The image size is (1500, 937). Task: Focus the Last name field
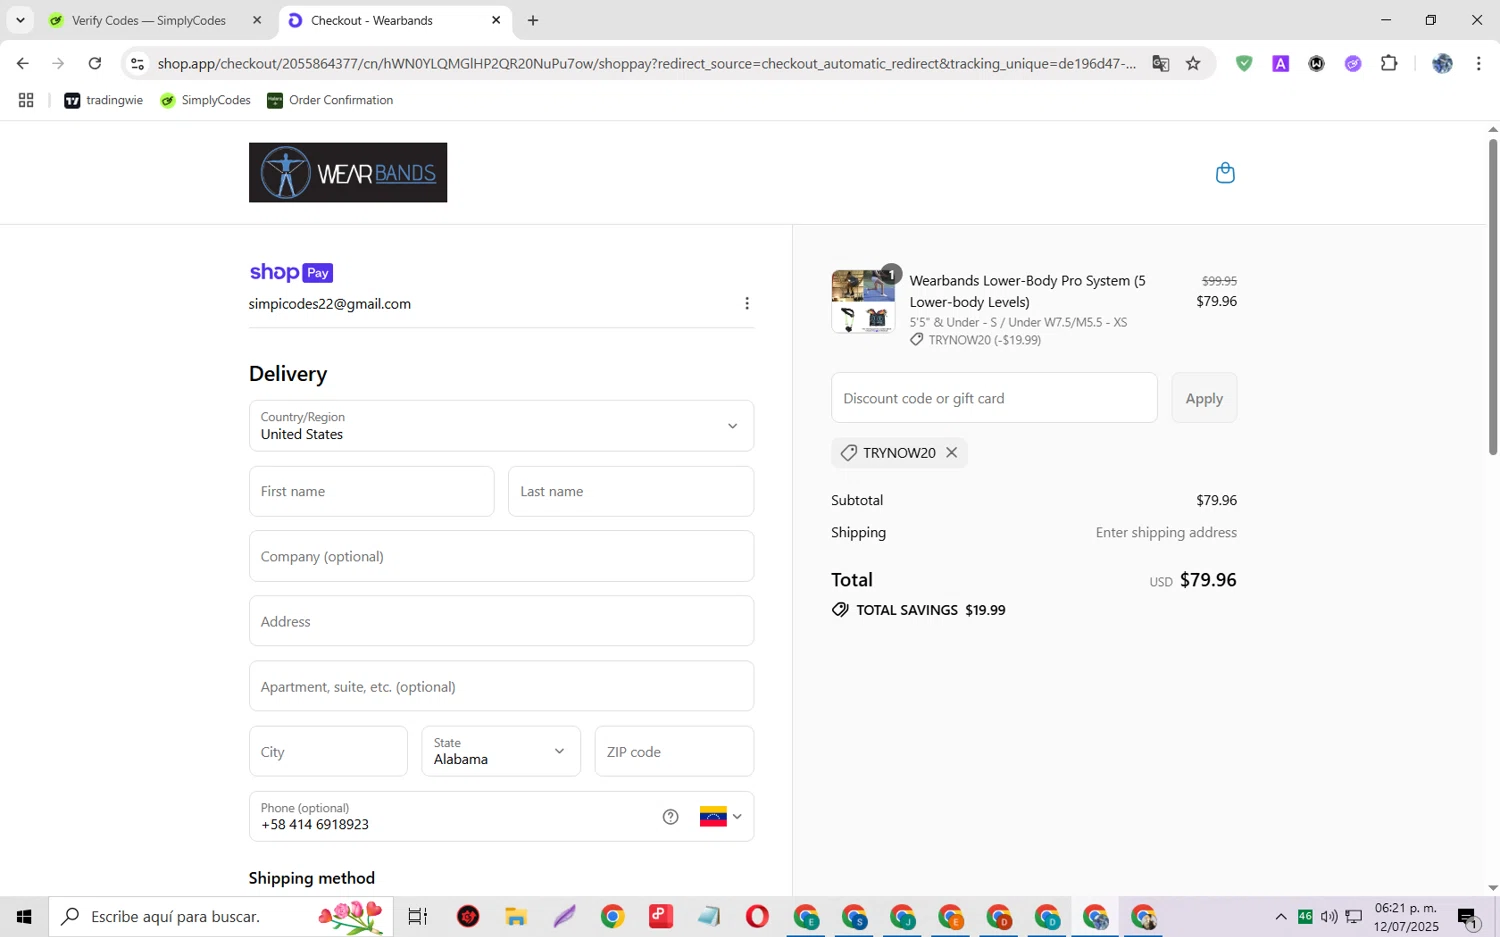pyautogui.click(x=631, y=491)
